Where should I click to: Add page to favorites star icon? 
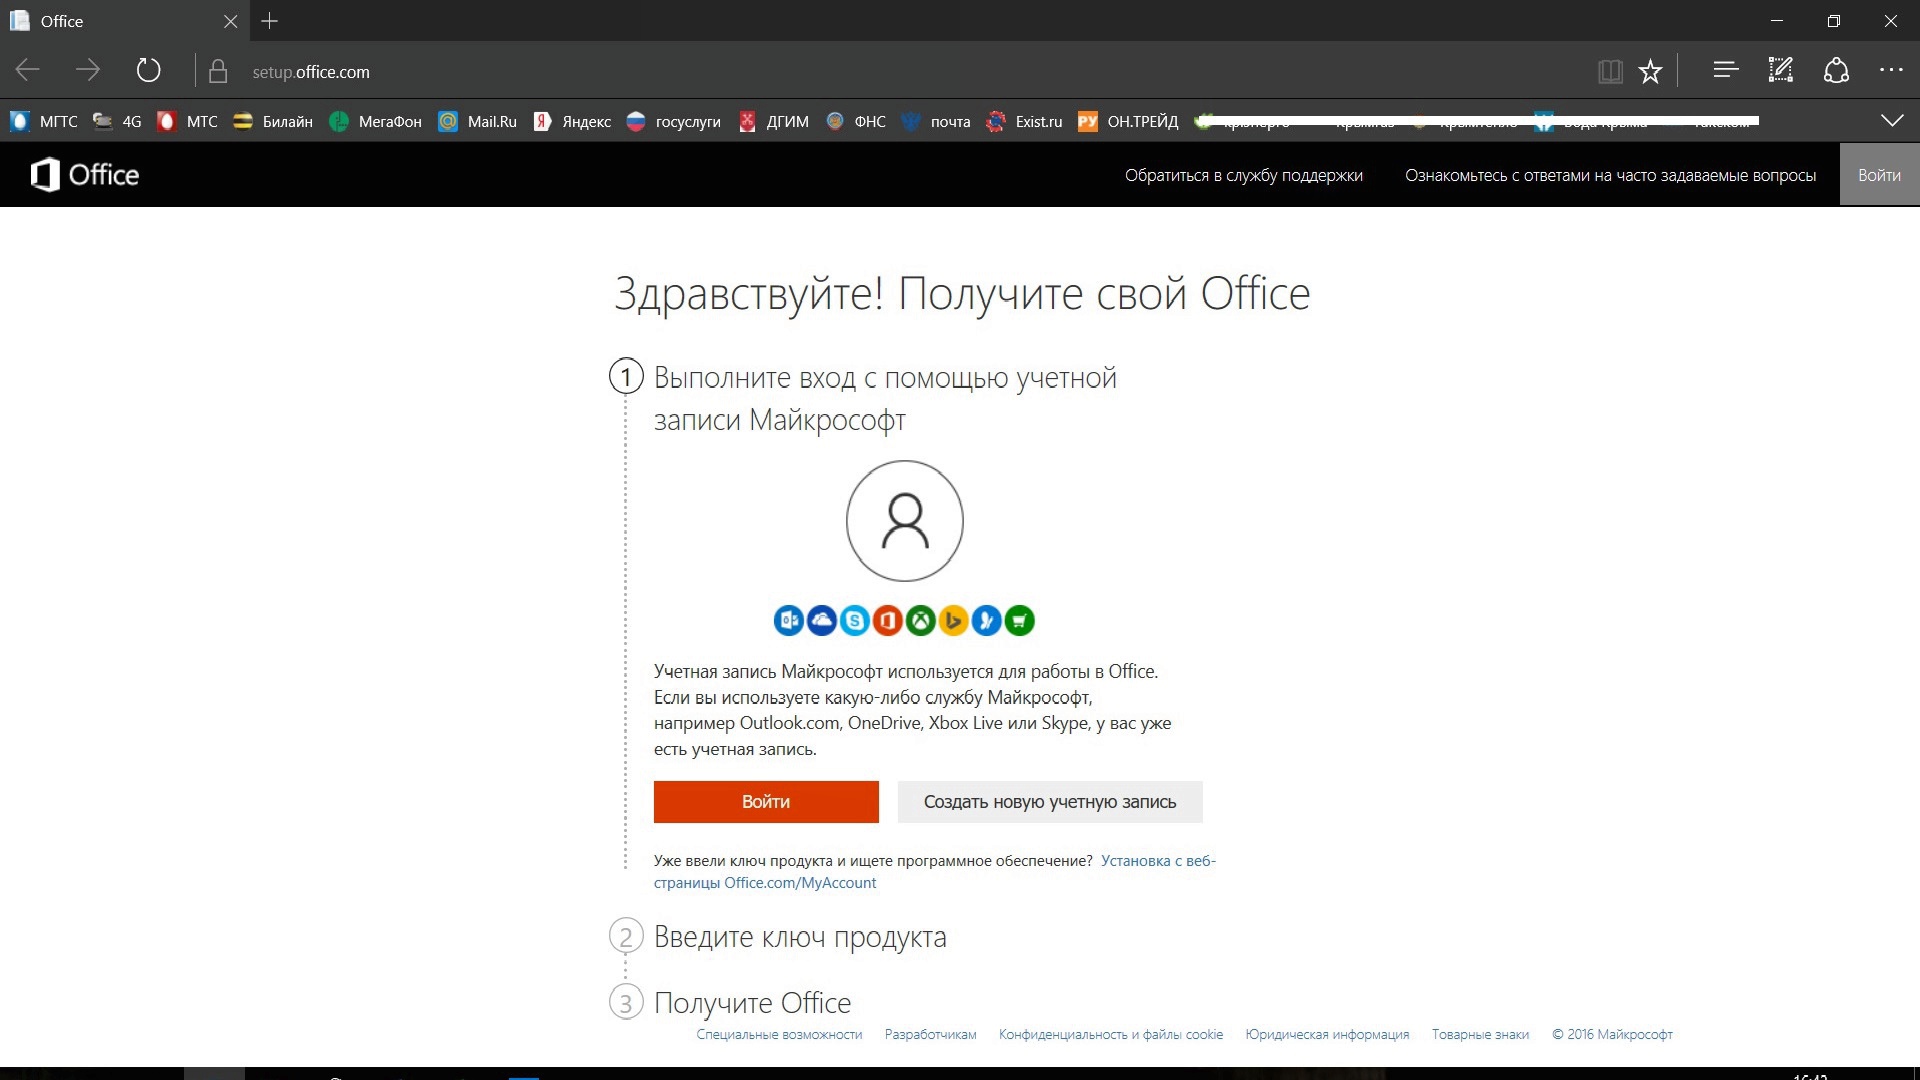click(1650, 71)
